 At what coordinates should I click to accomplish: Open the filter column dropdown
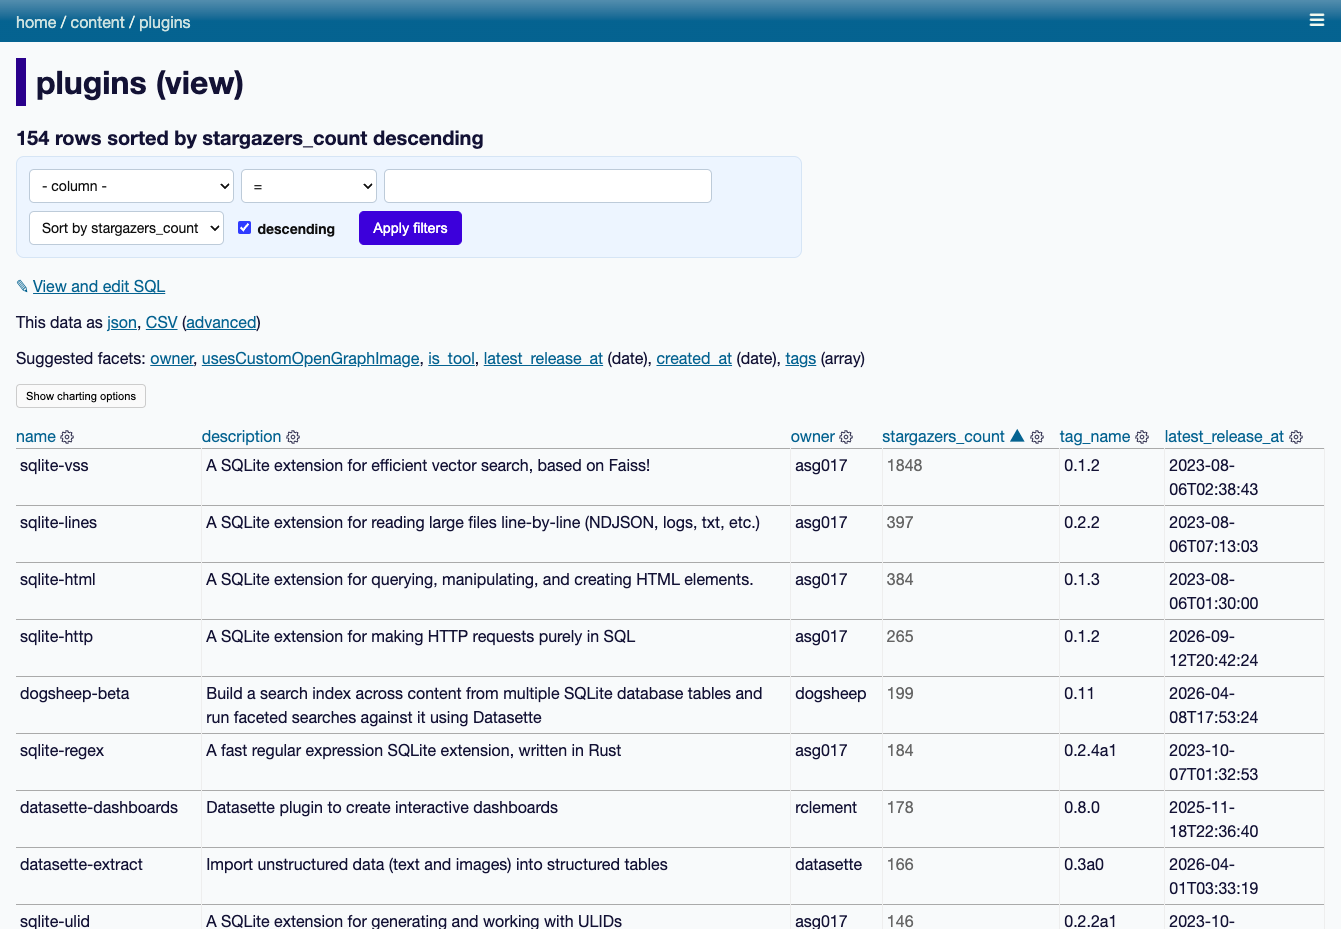click(131, 186)
